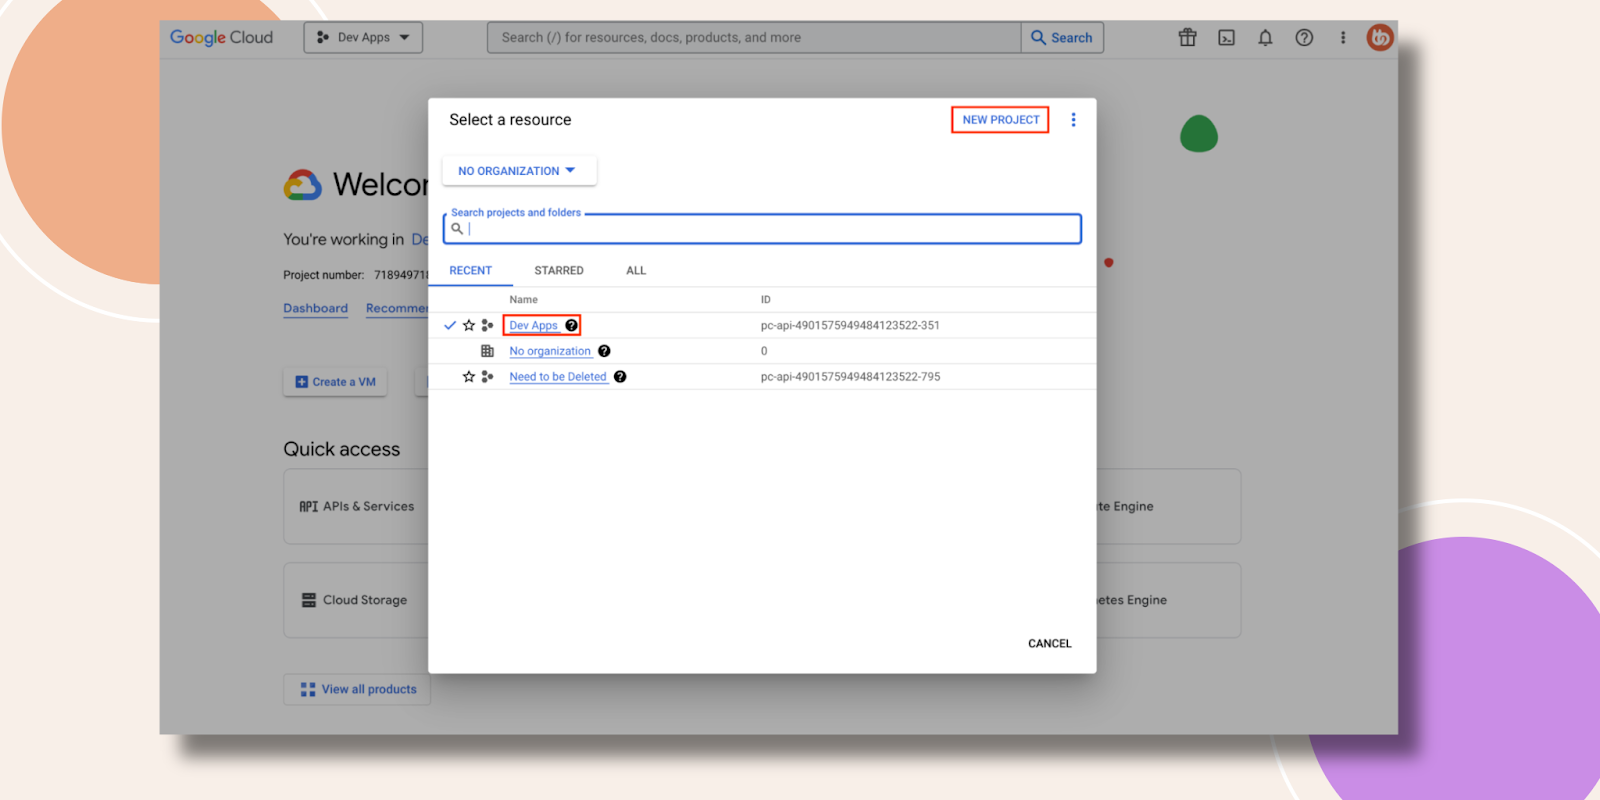The image size is (1600, 800).
Task: Click organization grid icon in No organization row
Action: coord(487,351)
